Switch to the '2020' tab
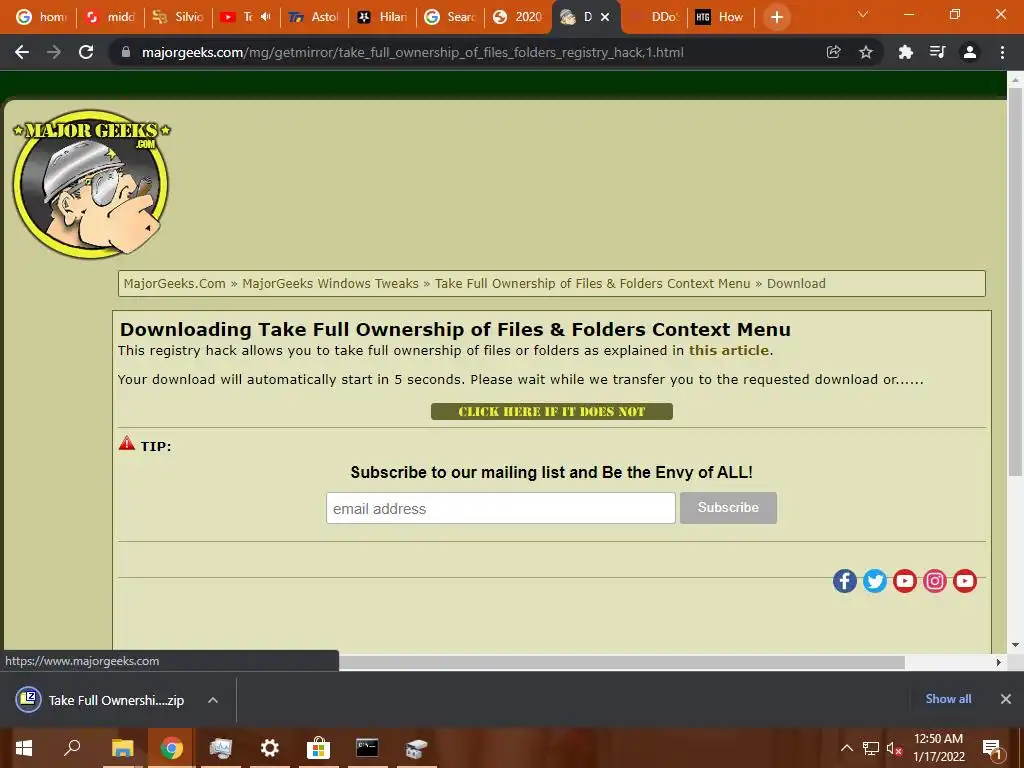 pyautogui.click(x=518, y=17)
